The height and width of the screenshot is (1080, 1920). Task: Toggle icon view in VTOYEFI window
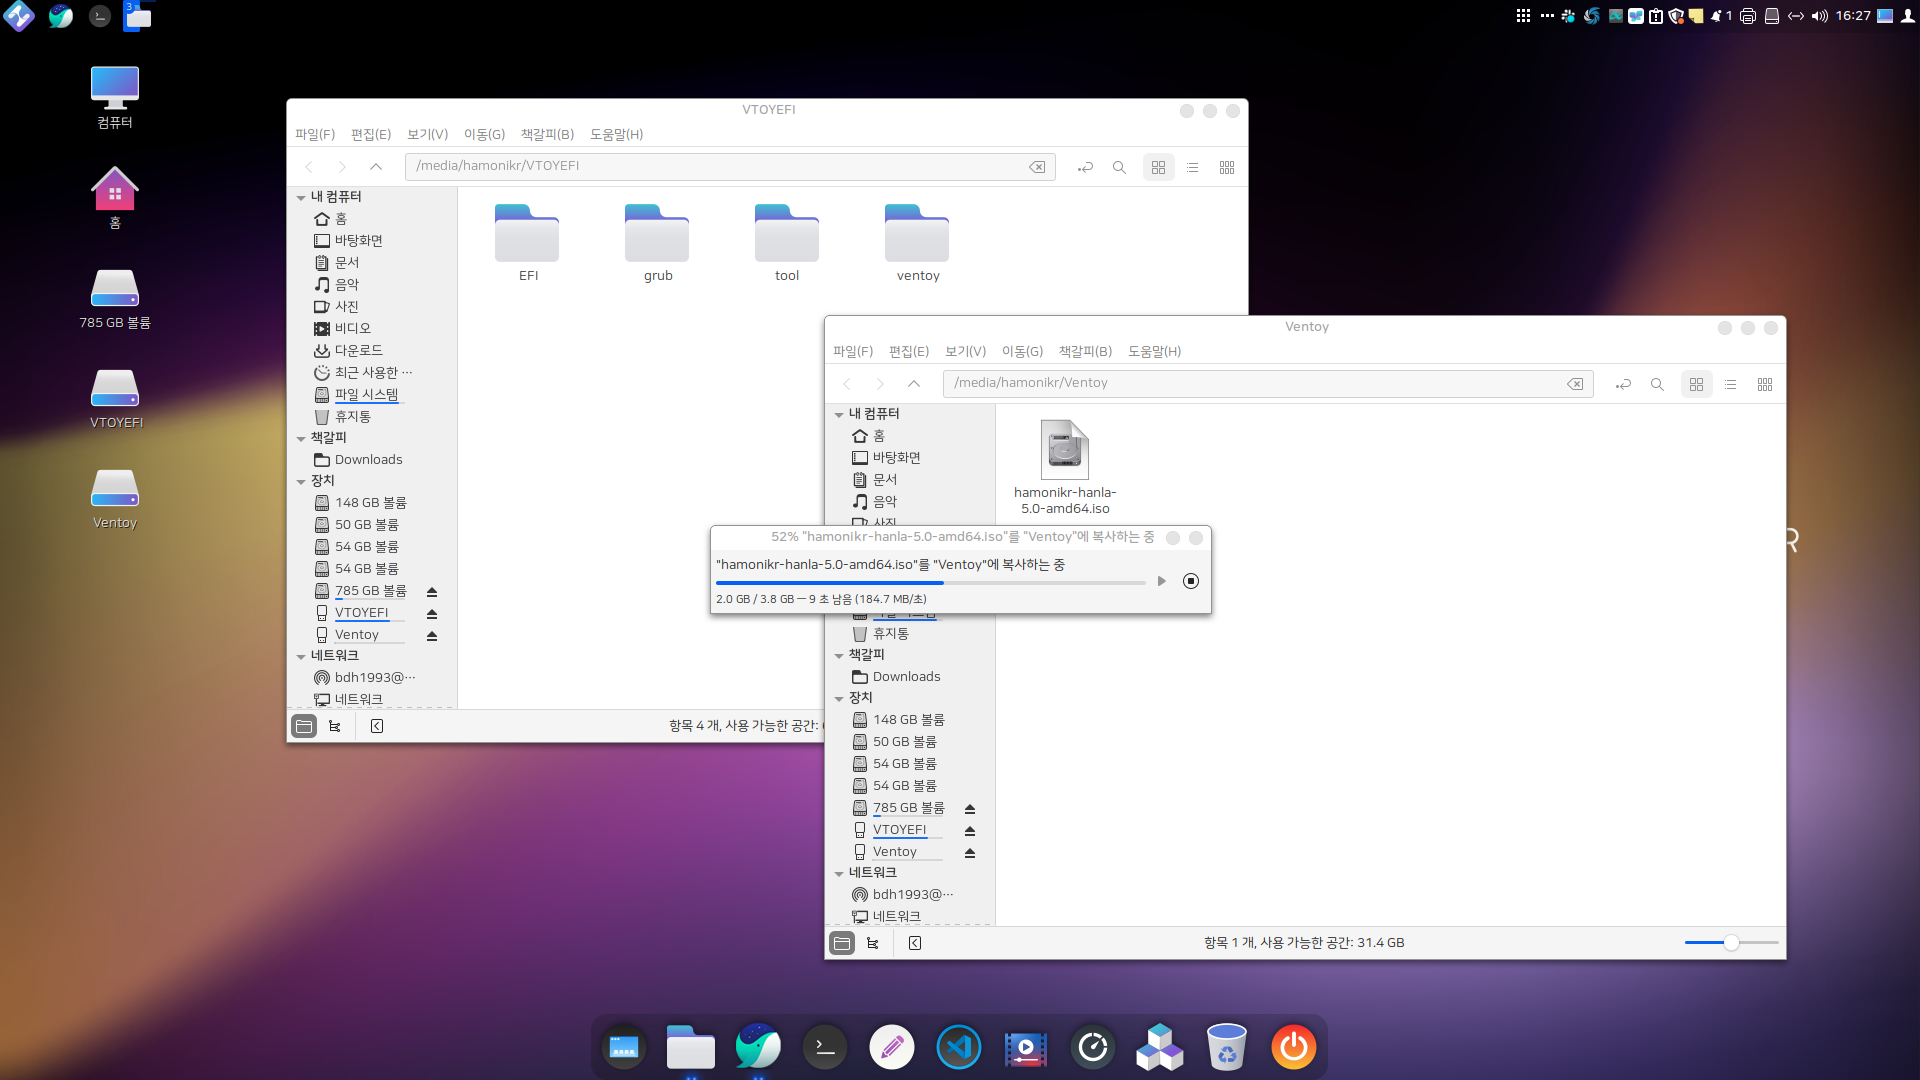coord(1158,167)
